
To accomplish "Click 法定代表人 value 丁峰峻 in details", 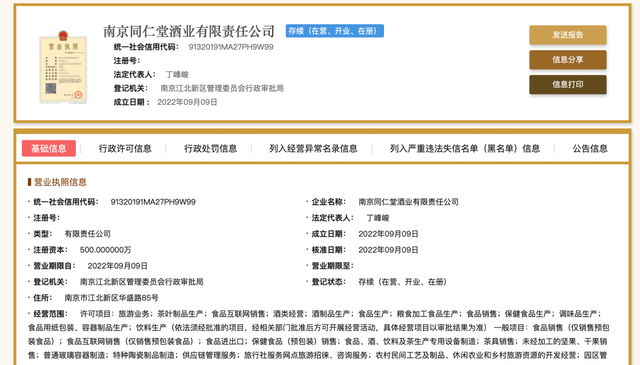I will point(378,218).
